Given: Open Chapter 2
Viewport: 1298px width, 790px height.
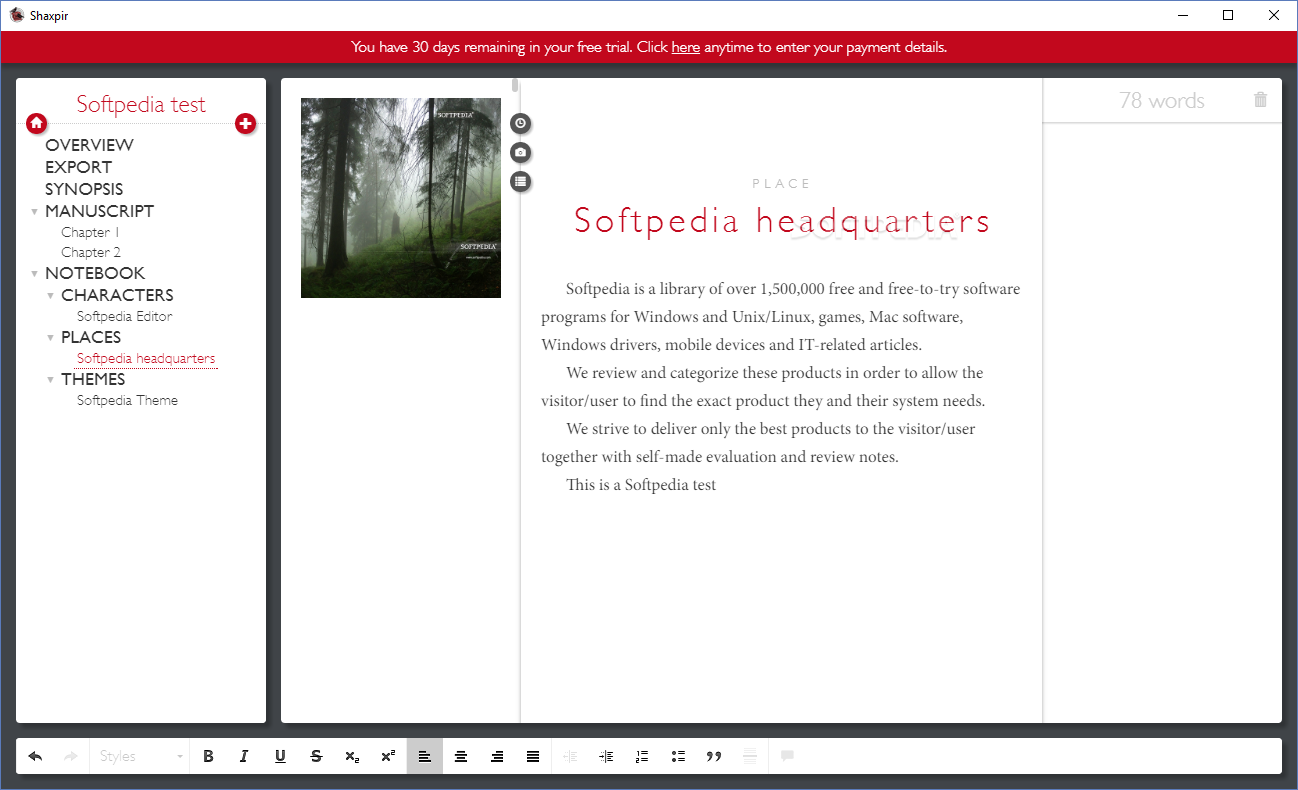Looking at the screenshot, I should tap(91, 252).
